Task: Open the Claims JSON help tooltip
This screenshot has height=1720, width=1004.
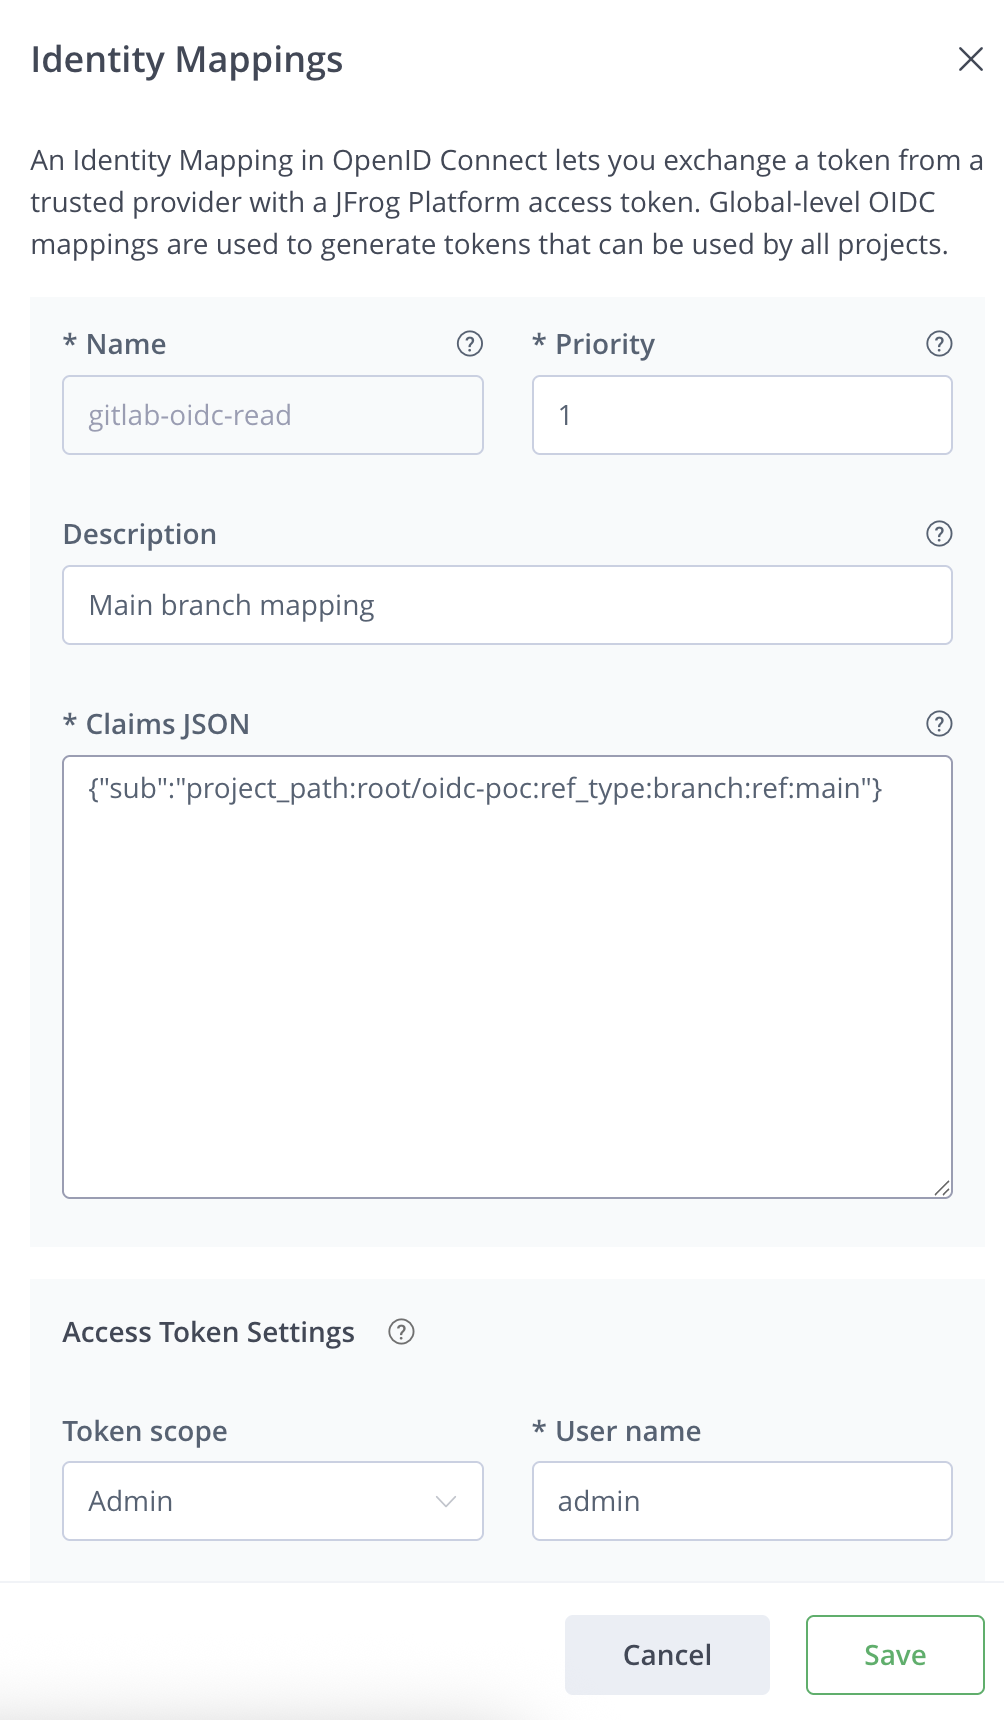Action: [938, 723]
